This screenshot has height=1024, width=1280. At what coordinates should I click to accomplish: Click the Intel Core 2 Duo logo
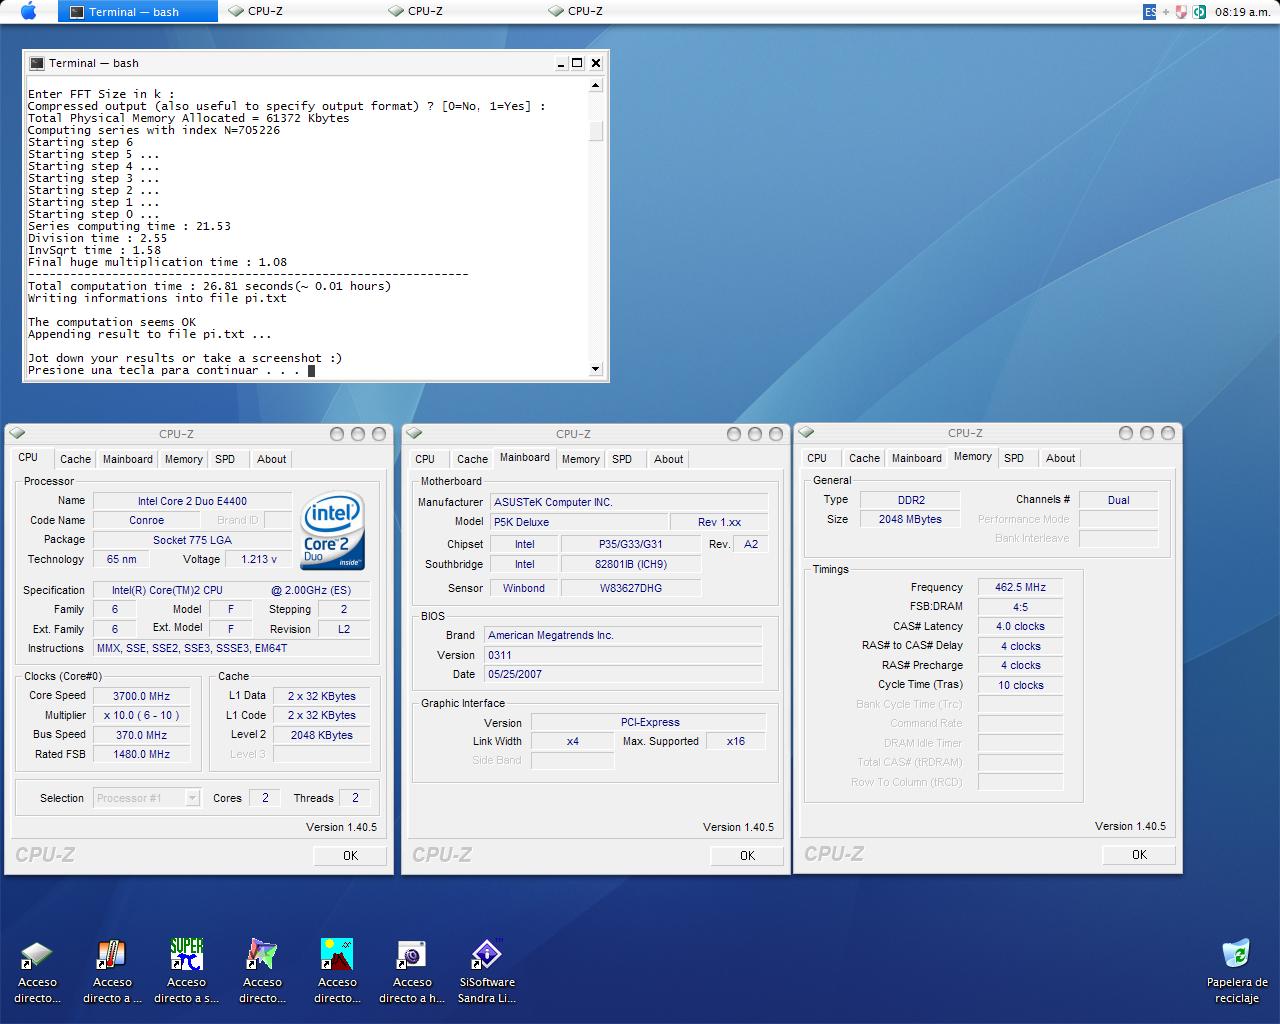(333, 530)
